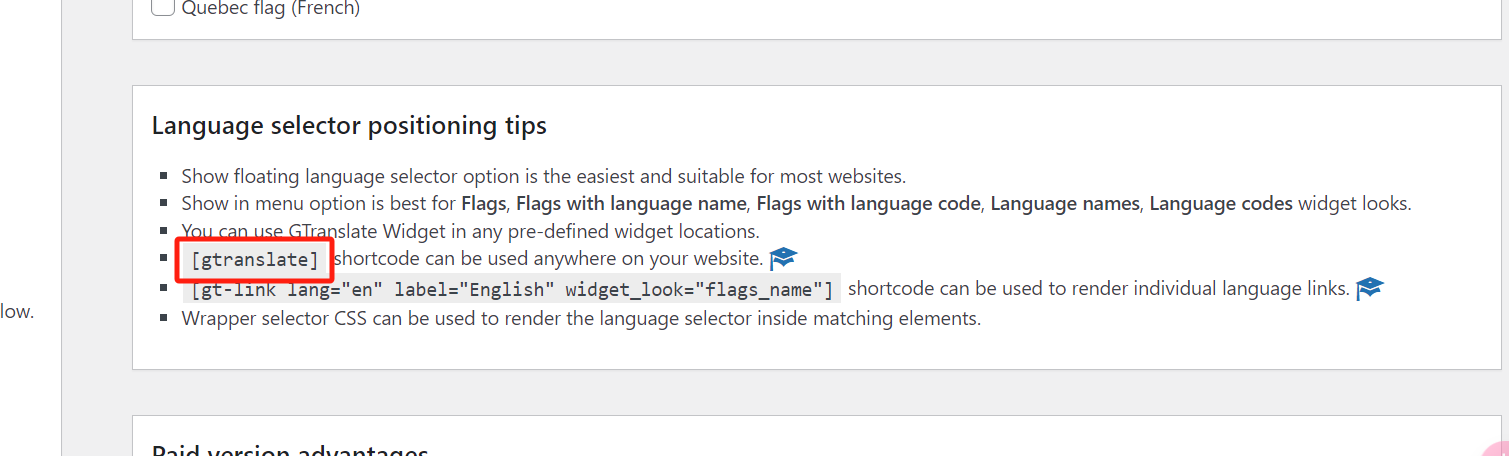
Task: Click the bold "Language codes" text
Action: coord(1220,204)
